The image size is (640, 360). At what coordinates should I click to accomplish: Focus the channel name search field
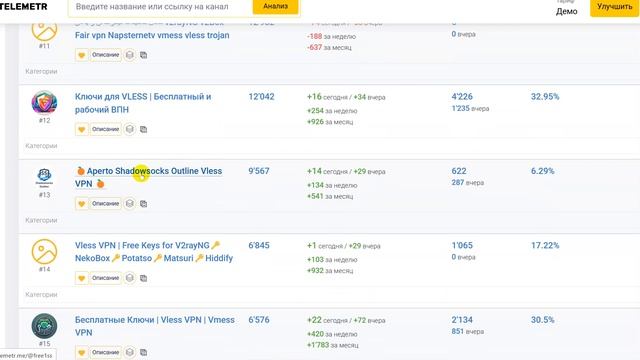160,7
